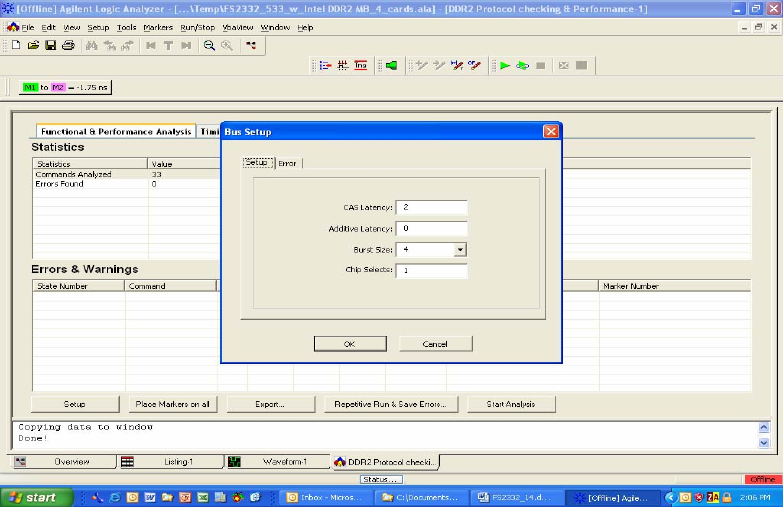Viewport: 783px width, 507px height.
Task: Expand the Burst Size dropdown
Action: click(x=460, y=249)
